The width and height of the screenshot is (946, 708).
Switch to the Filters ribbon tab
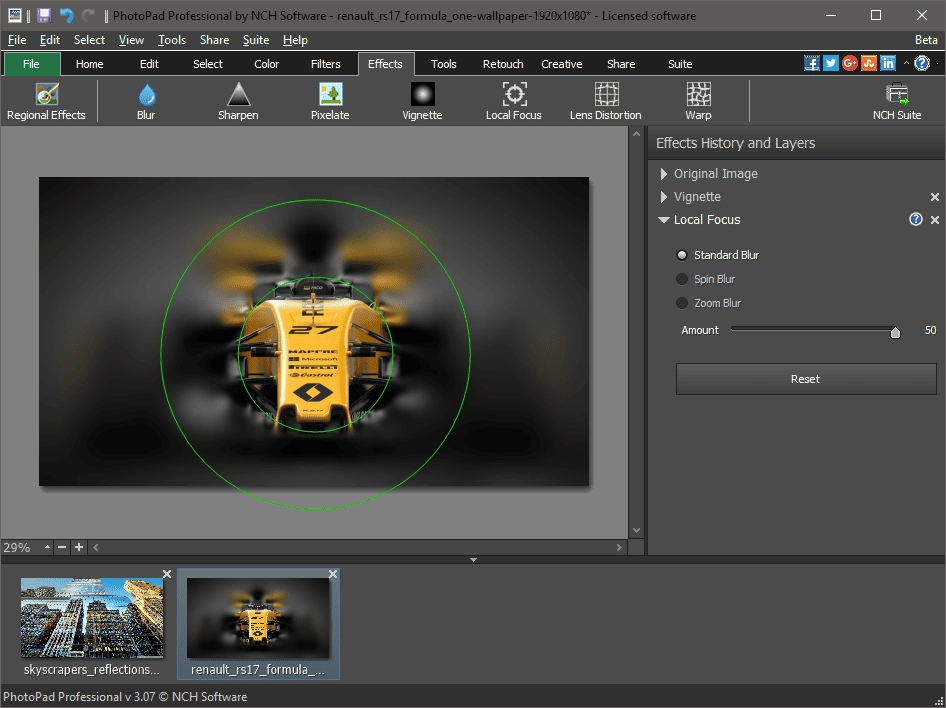pyautogui.click(x=326, y=64)
